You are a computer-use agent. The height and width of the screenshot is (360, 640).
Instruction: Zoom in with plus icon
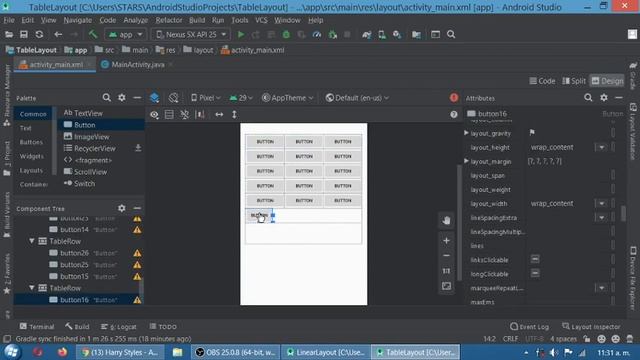click(447, 241)
